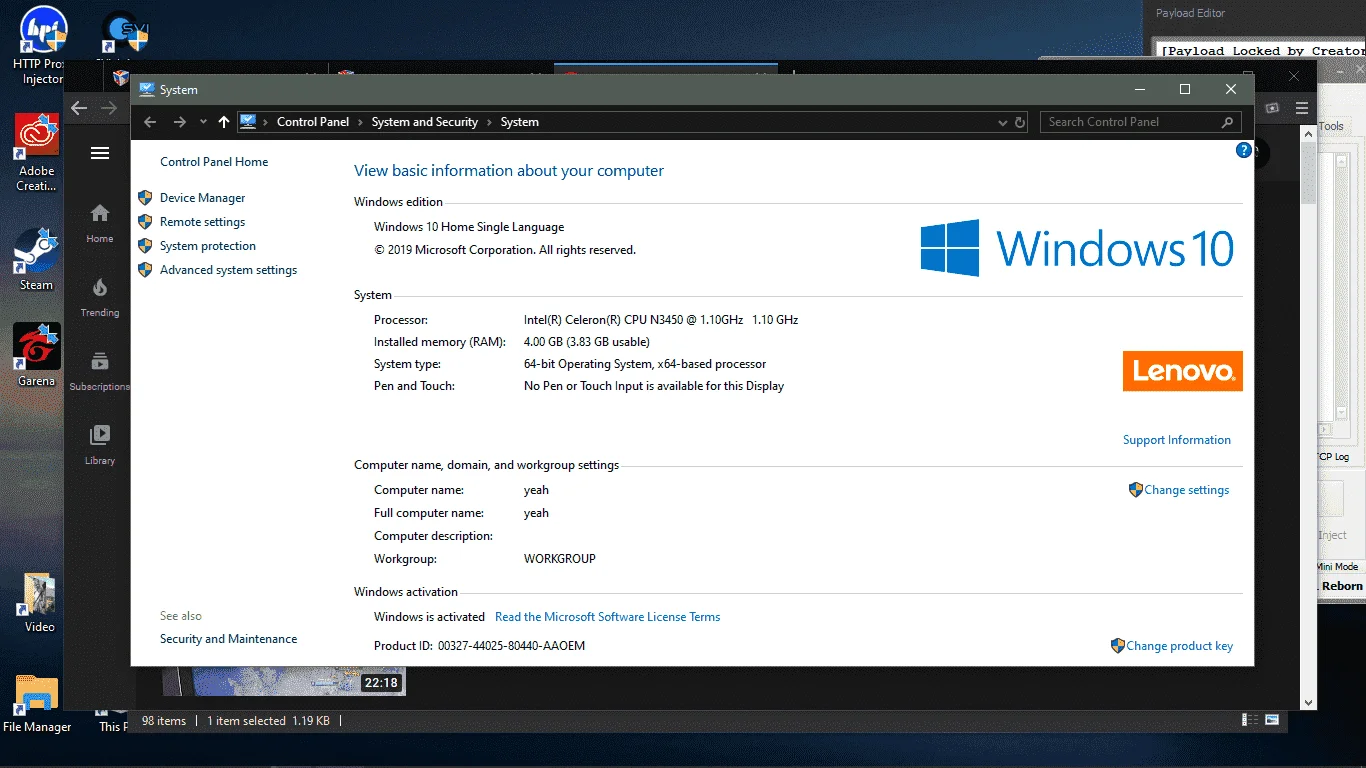Click Change settings for computer name
This screenshot has height=768, width=1366.
[1186, 490]
